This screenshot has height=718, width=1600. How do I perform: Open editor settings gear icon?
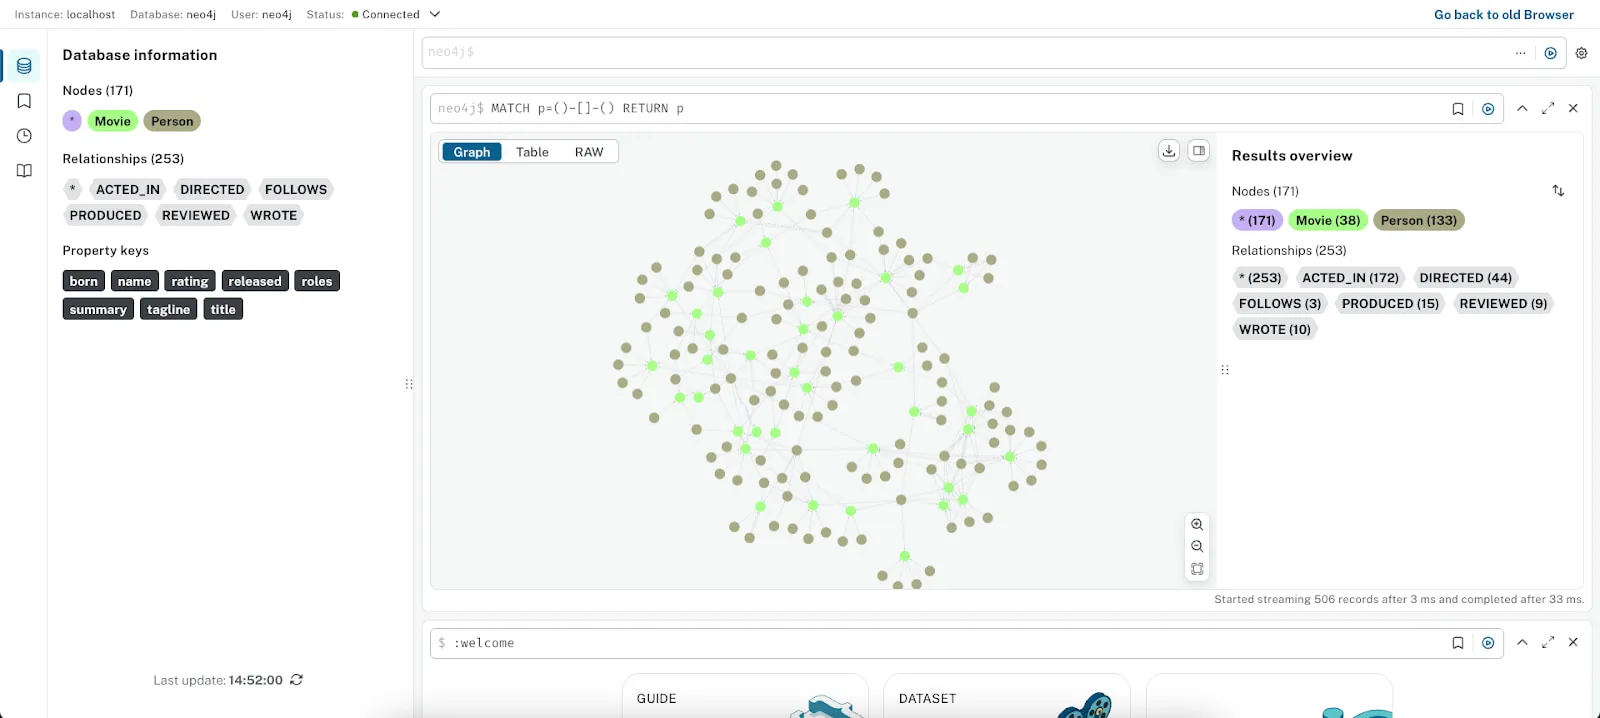1581,53
